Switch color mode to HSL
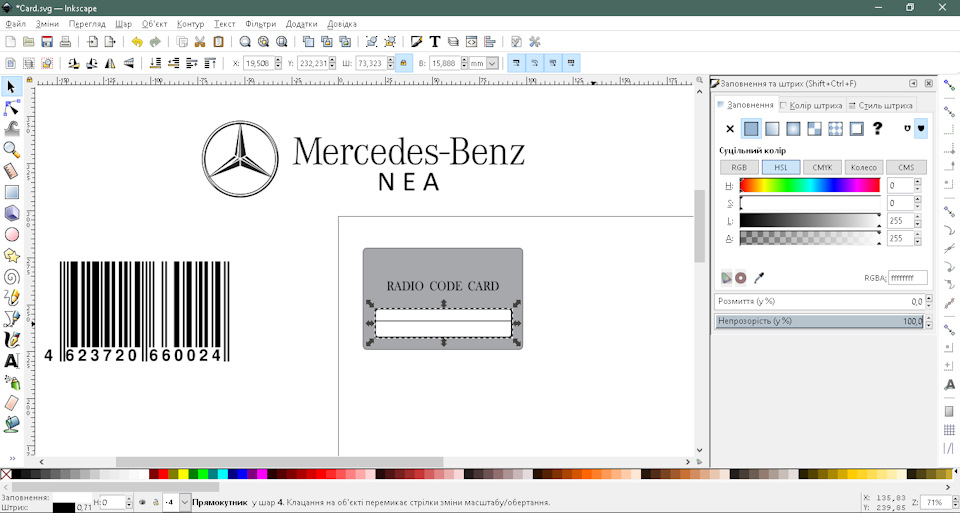 pyautogui.click(x=781, y=167)
